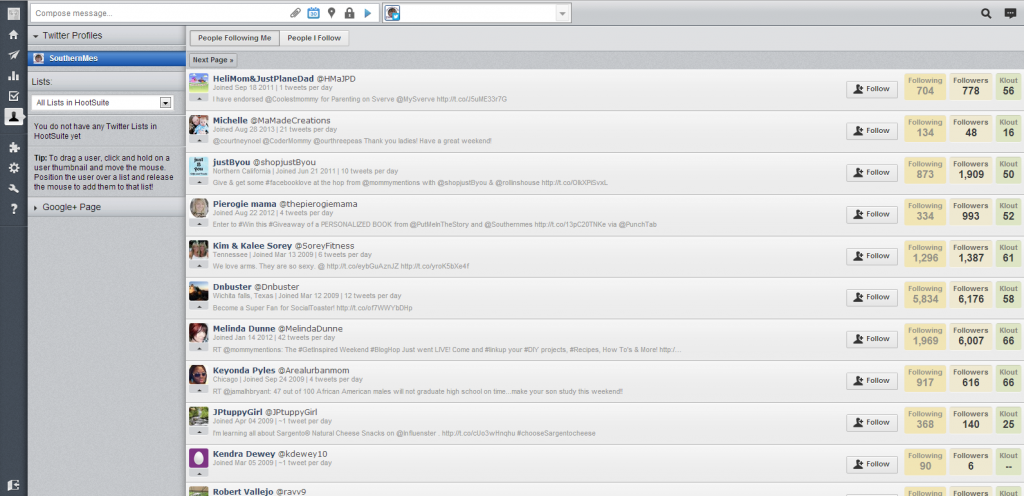Open the JPtuppyGirl avatar thumbnail
This screenshot has width=1024, height=496.
[x=199, y=416]
